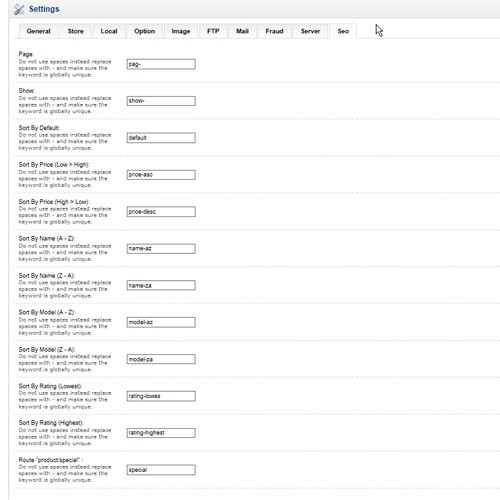500x500 pixels.
Task: Select the price-desc keyword field
Action: 161,212
